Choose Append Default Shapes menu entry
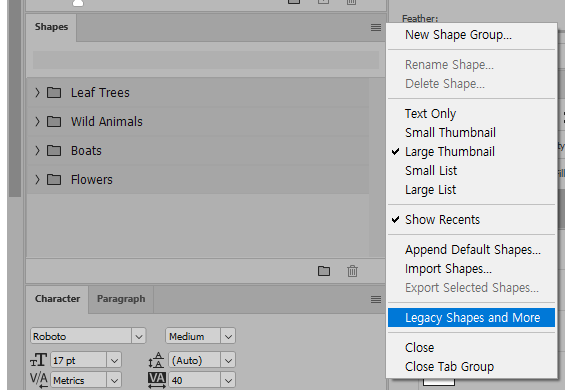565x390 pixels. pyautogui.click(x=471, y=249)
